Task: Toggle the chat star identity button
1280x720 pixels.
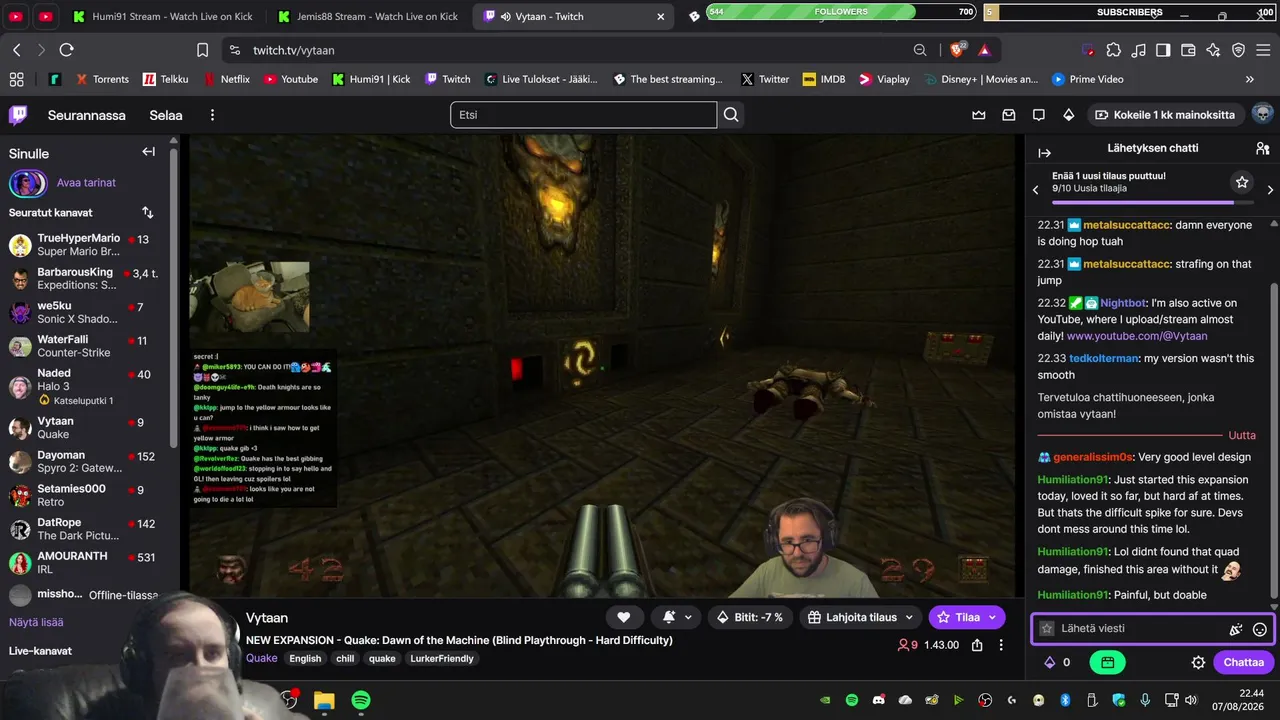Action: [1047, 629]
